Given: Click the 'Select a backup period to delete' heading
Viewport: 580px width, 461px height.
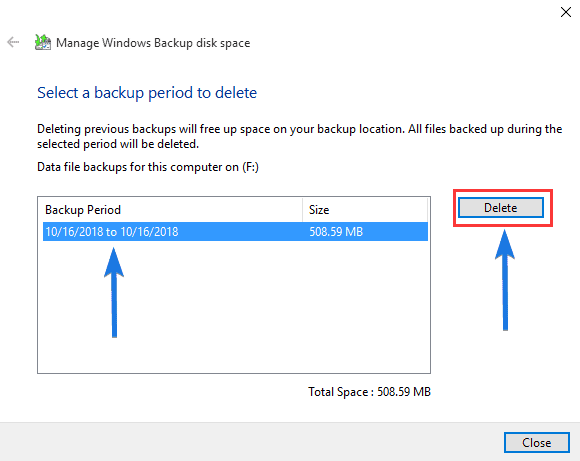Looking at the screenshot, I should click(147, 92).
